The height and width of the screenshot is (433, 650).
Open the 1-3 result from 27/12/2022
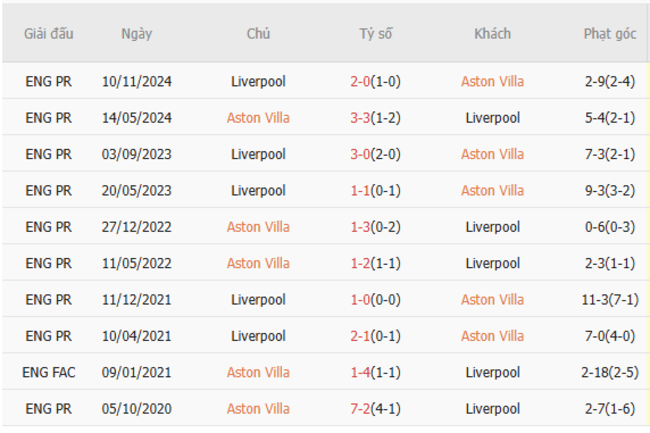pyautogui.click(x=360, y=227)
